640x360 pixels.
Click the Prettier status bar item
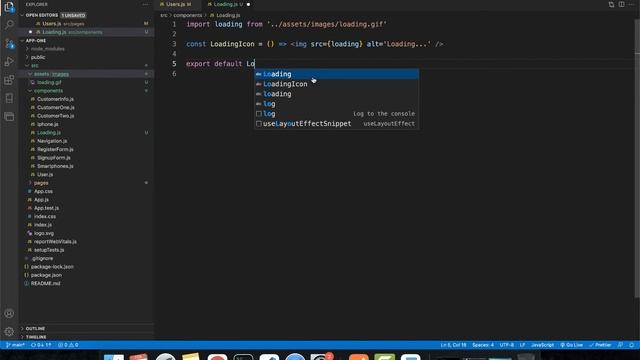click(600, 345)
